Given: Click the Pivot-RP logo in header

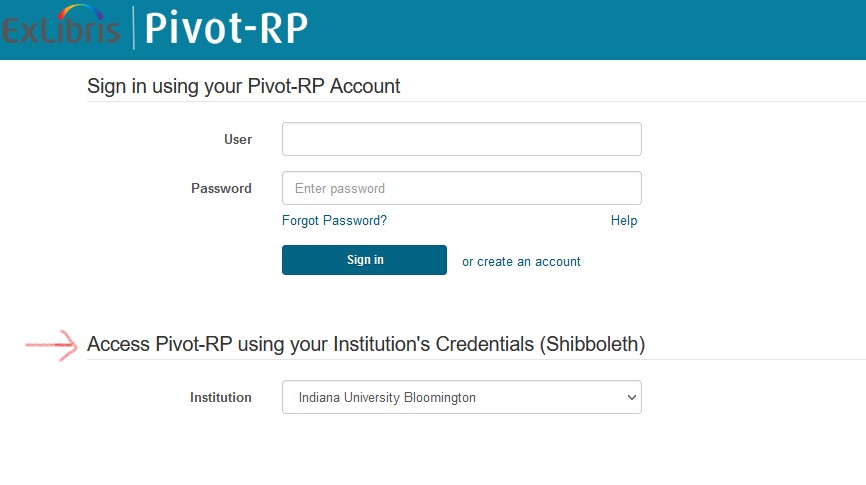Looking at the screenshot, I should [226, 28].
